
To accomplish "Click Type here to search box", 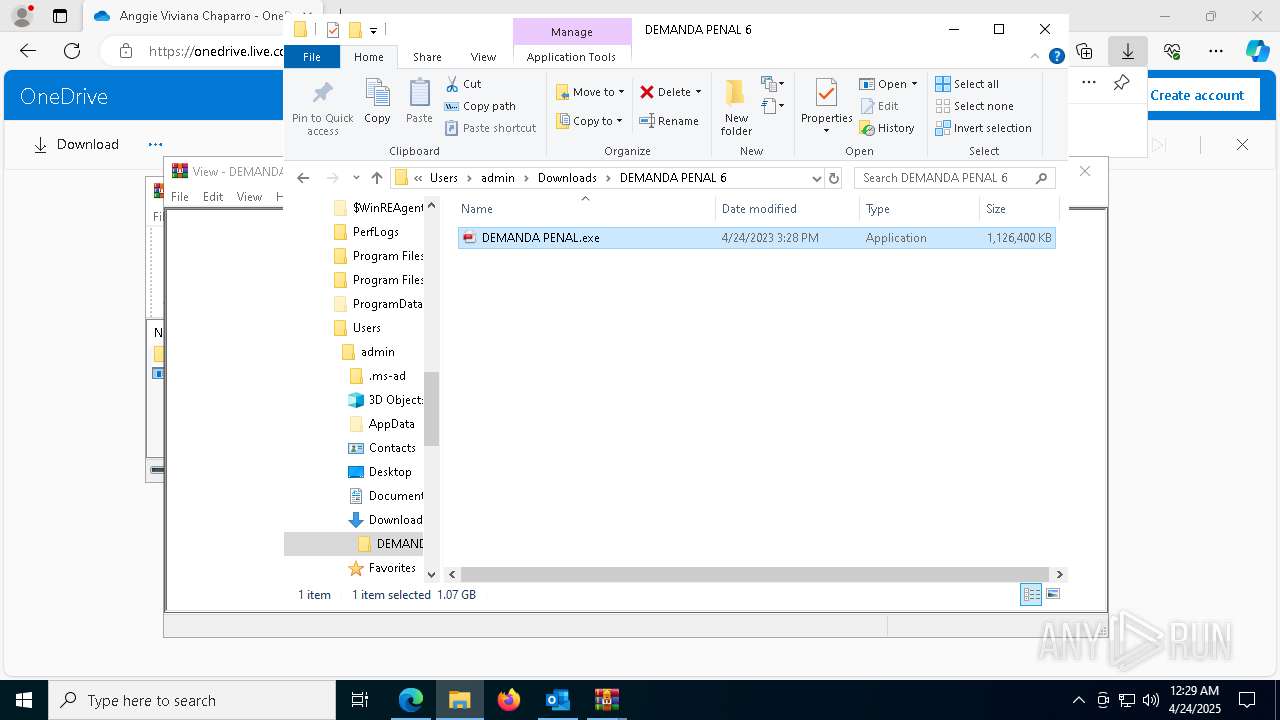I will pyautogui.click(x=192, y=700).
